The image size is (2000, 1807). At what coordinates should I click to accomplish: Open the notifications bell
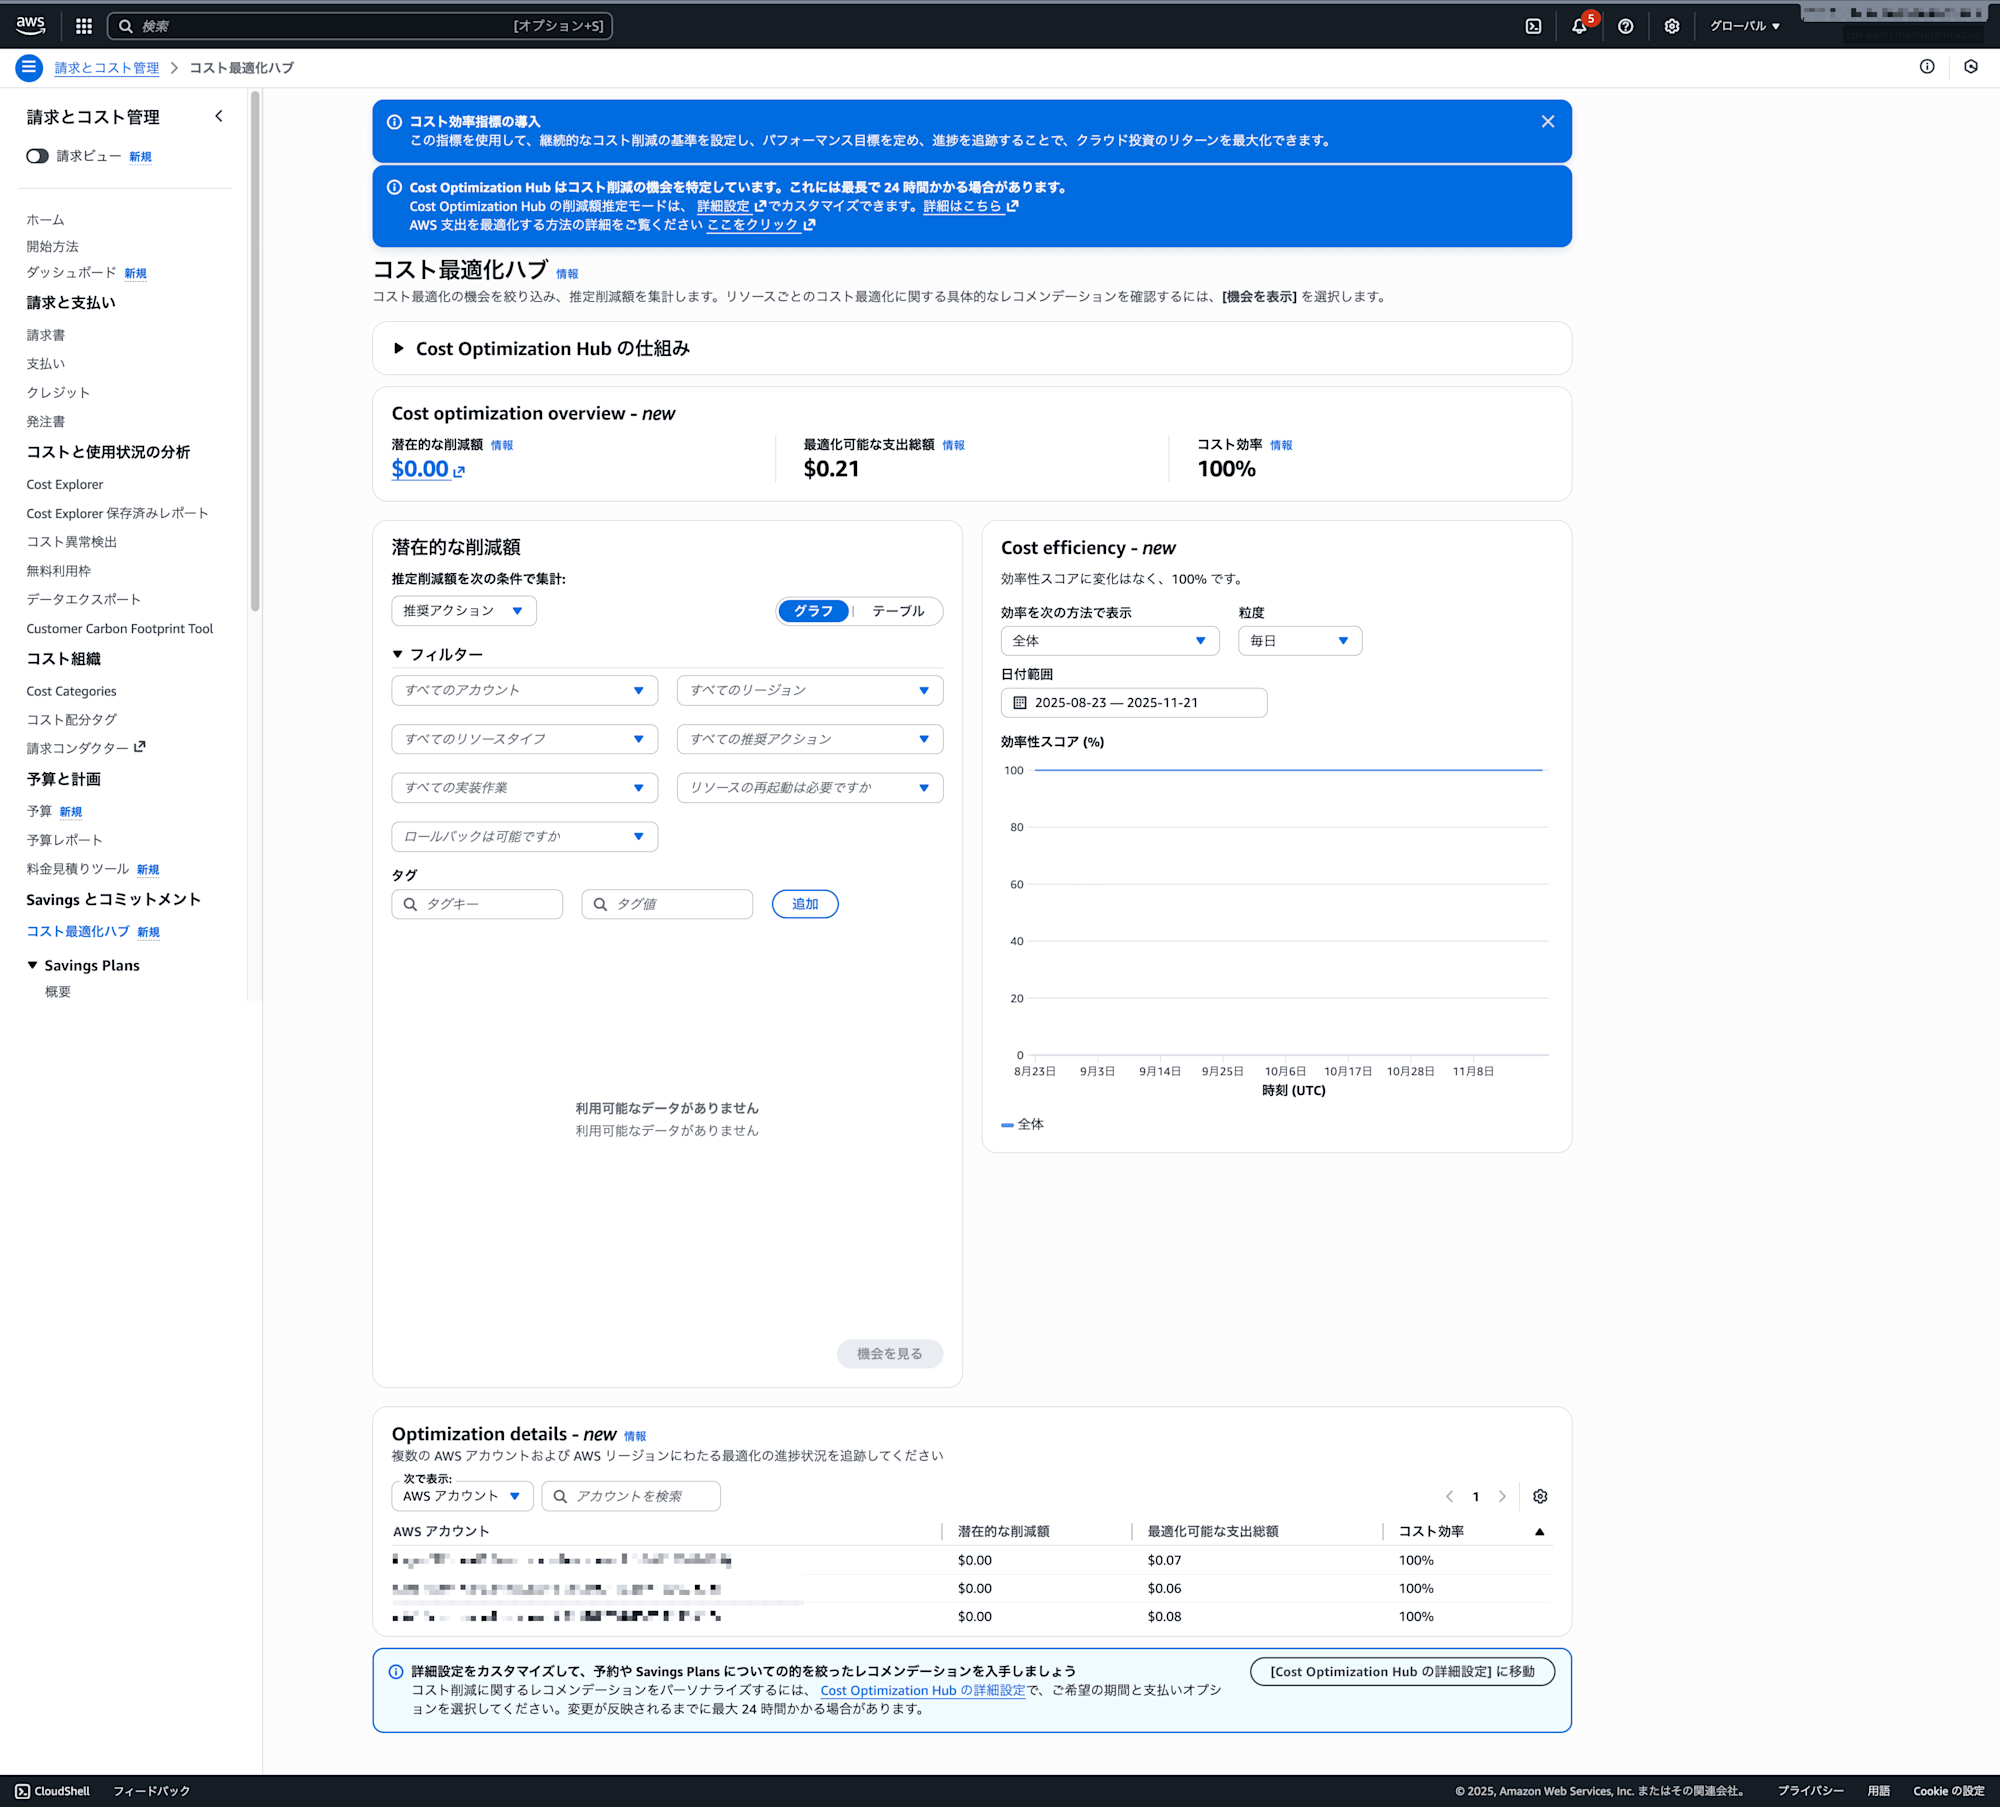point(1579,26)
